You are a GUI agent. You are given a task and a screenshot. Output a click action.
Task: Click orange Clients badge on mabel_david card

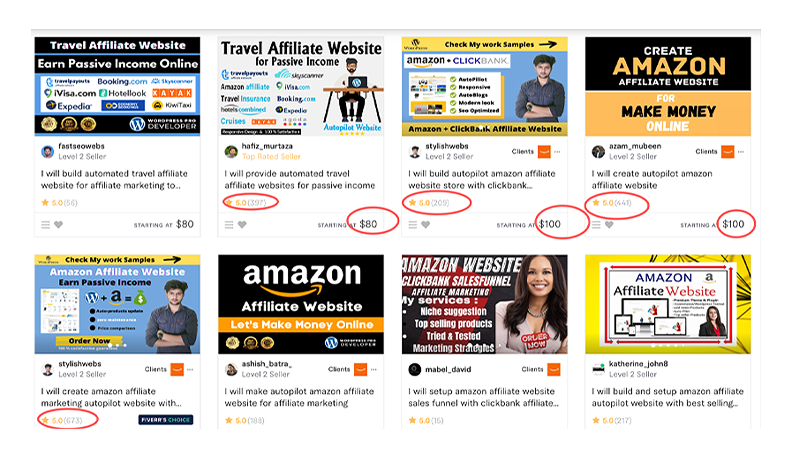(554, 369)
